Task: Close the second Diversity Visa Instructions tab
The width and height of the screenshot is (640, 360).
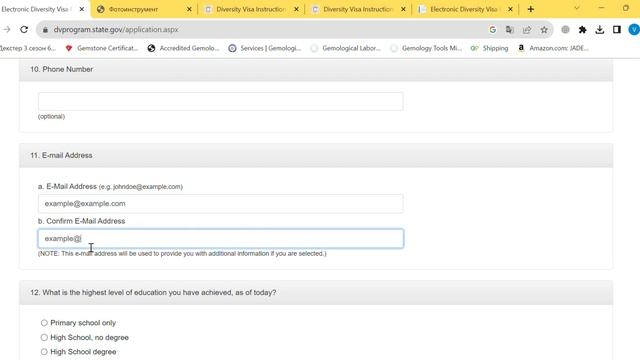Action: (x=403, y=9)
